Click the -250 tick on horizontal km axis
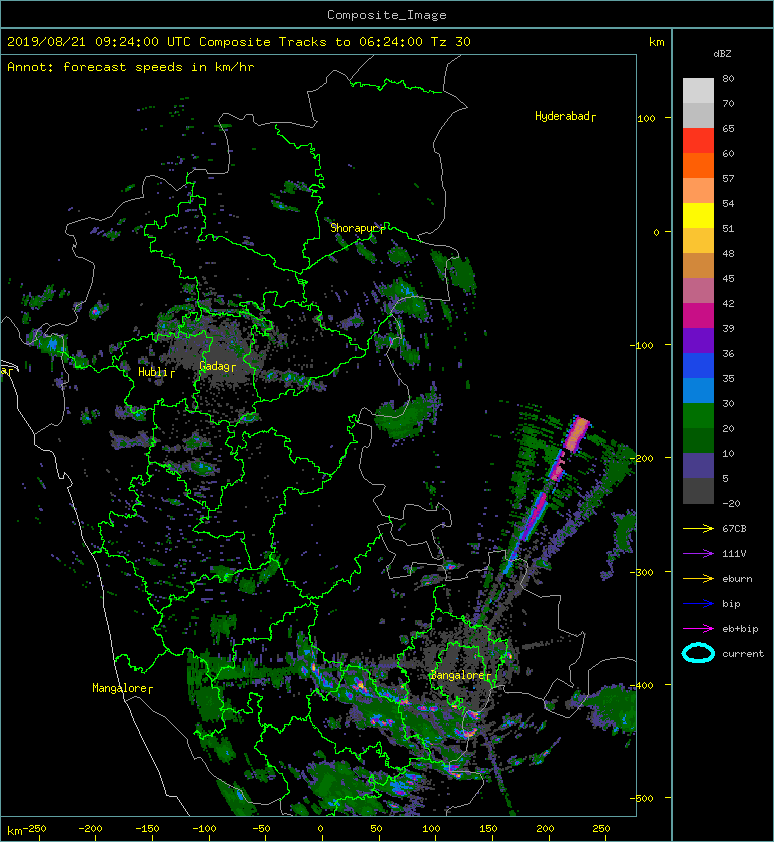 [x=34, y=829]
